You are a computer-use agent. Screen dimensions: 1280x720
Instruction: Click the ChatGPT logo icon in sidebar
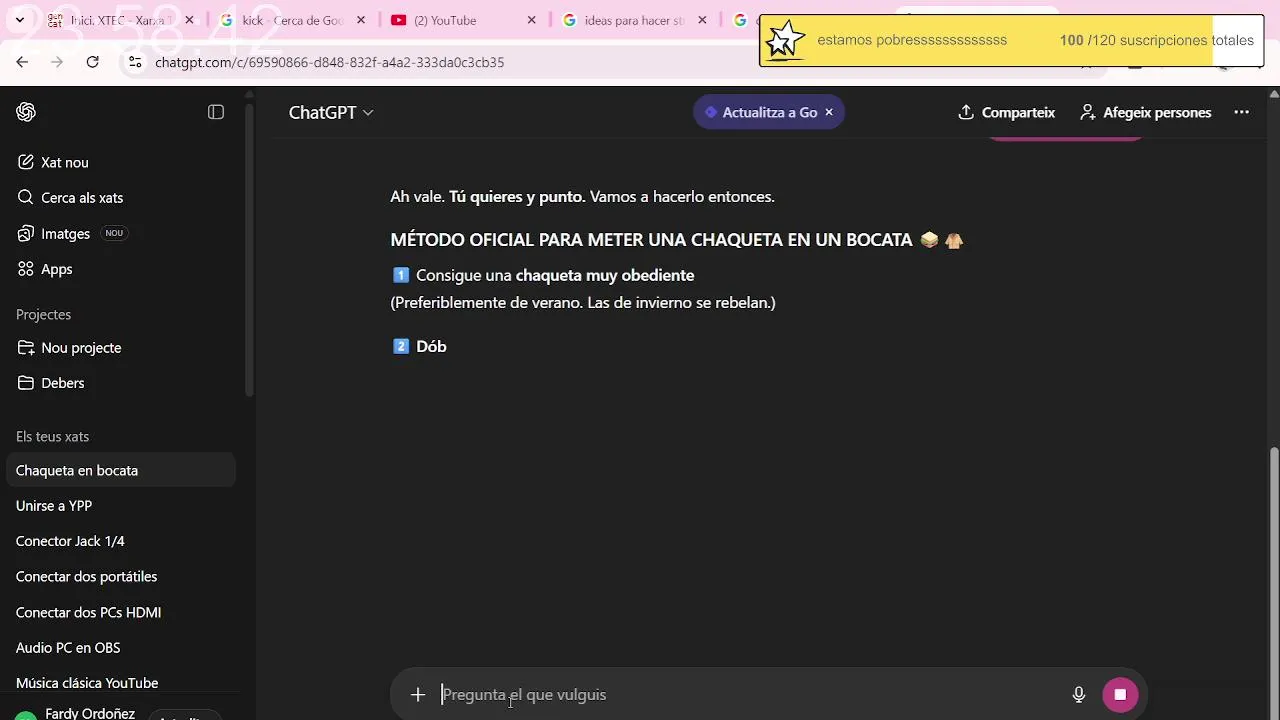pyautogui.click(x=26, y=112)
